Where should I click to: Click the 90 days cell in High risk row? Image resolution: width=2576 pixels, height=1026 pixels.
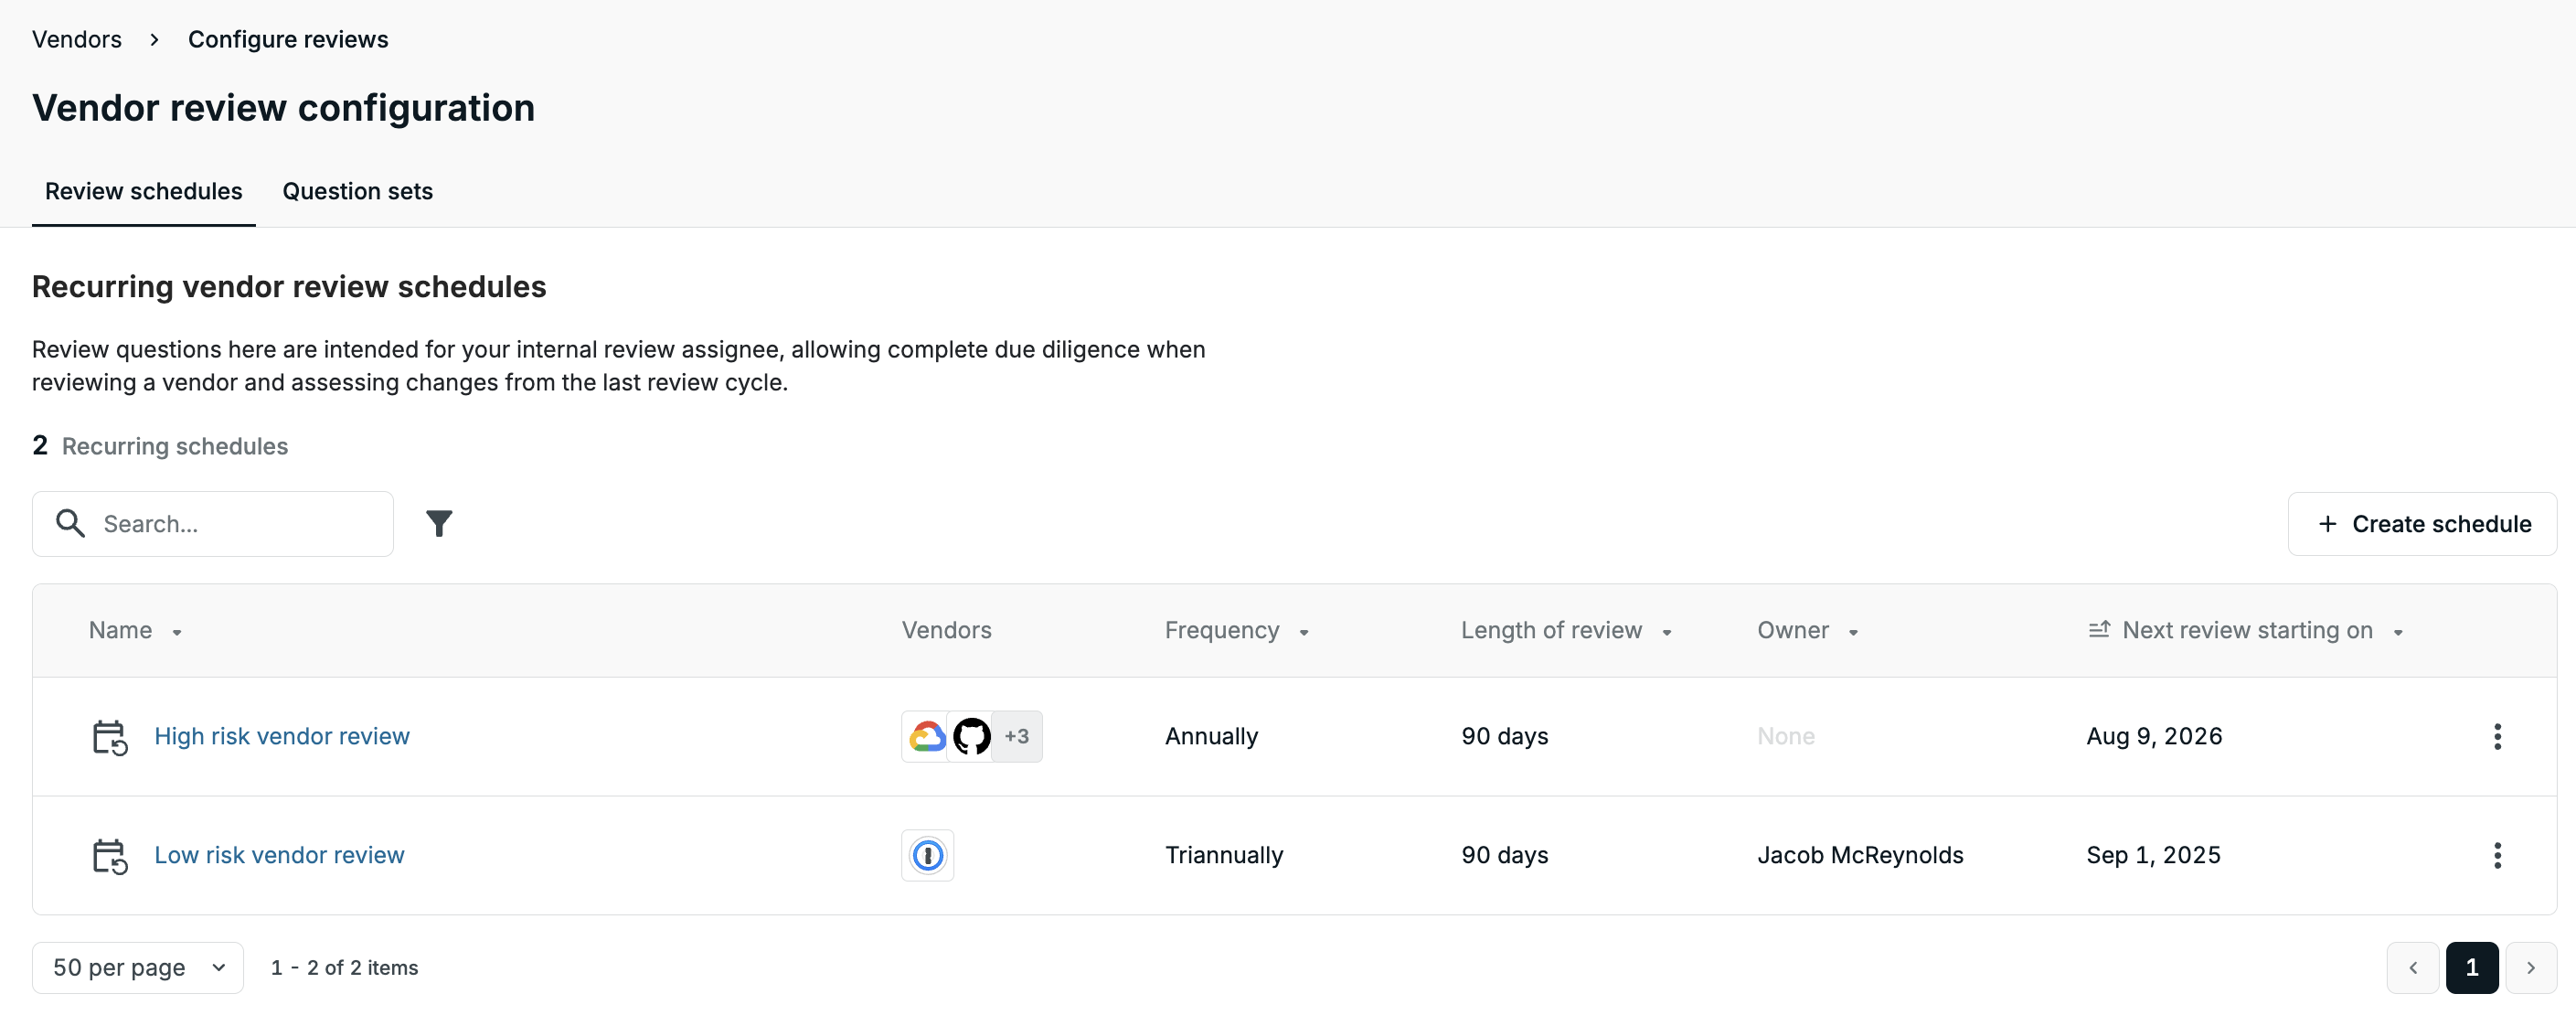(x=1504, y=737)
